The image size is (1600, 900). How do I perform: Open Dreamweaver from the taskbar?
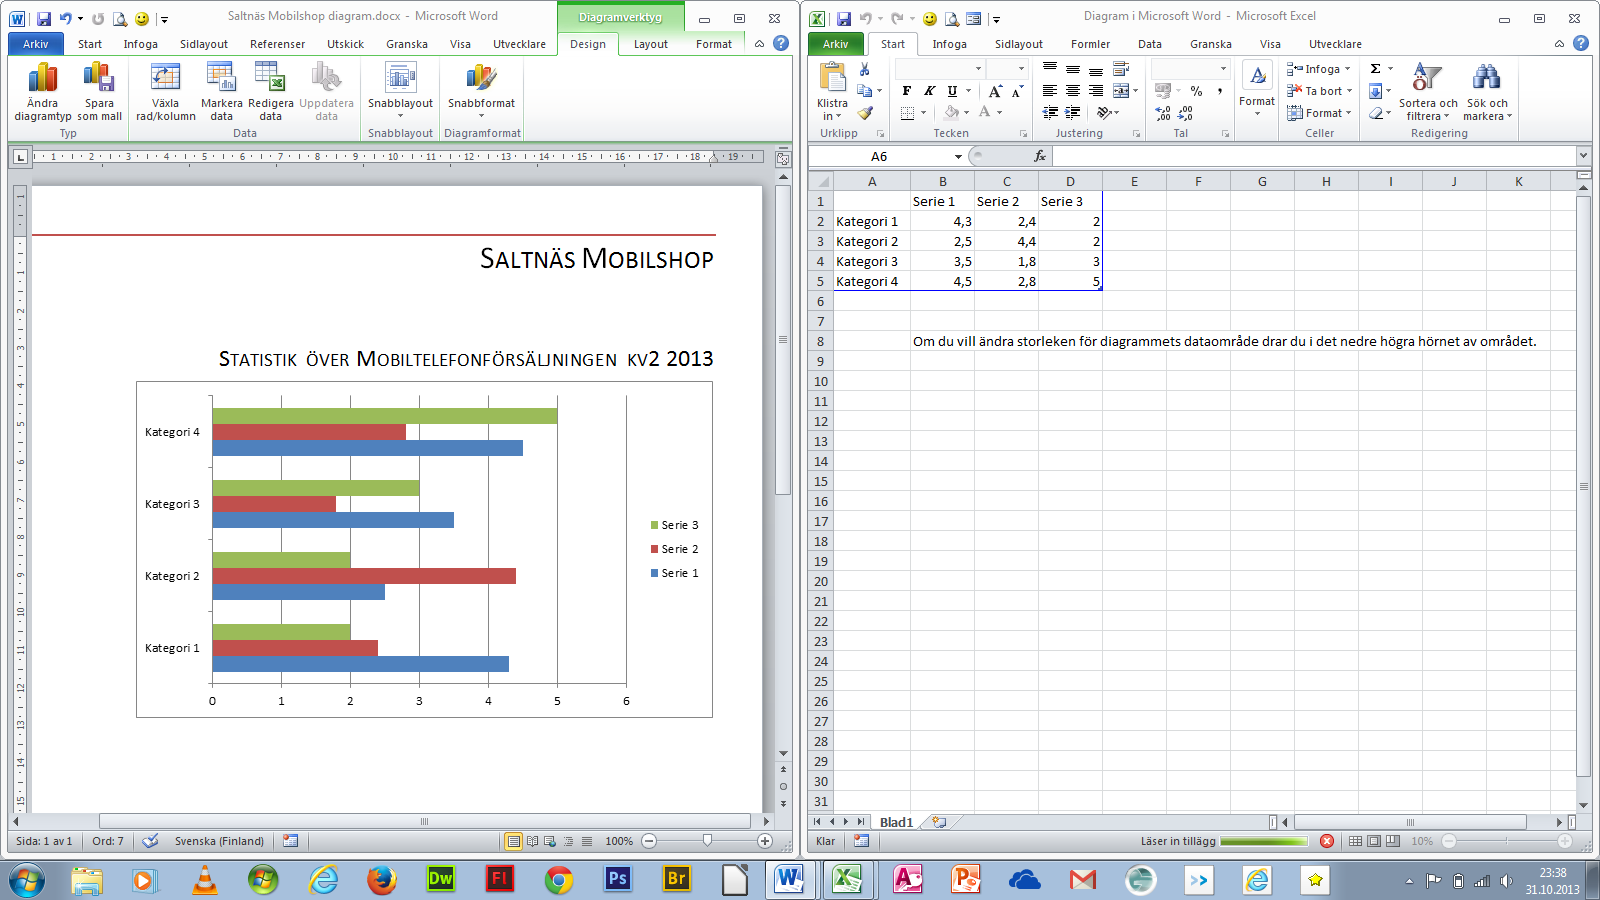[440, 879]
